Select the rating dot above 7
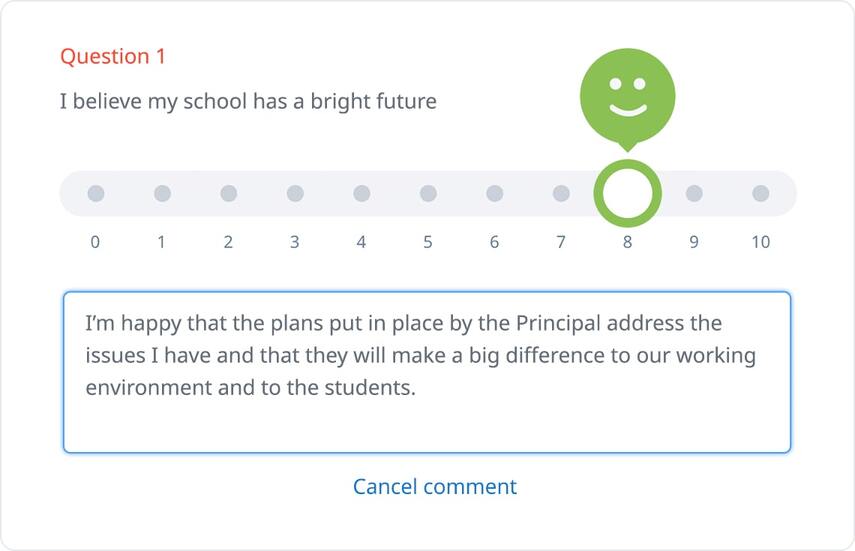855x551 pixels. tap(561, 194)
